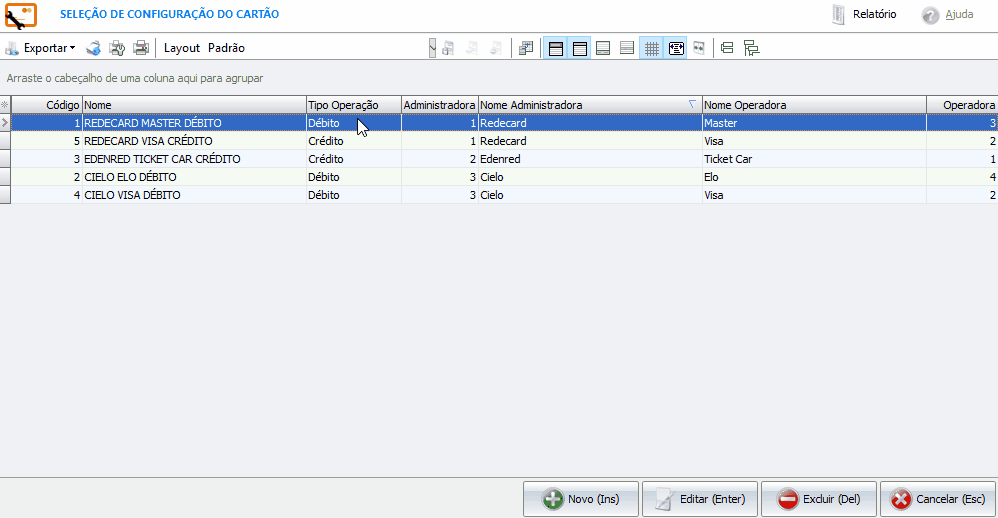Click the Edenred administradora name cell

pos(590,159)
